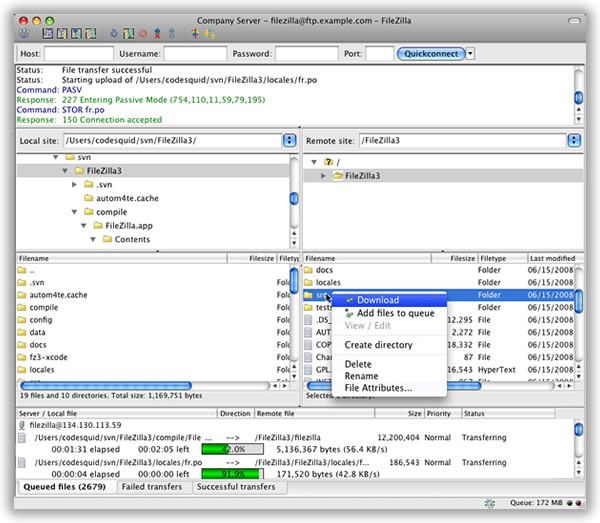The width and height of the screenshot is (600, 523).
Task: Collapse the remote root / node
Action: point(314,162)
